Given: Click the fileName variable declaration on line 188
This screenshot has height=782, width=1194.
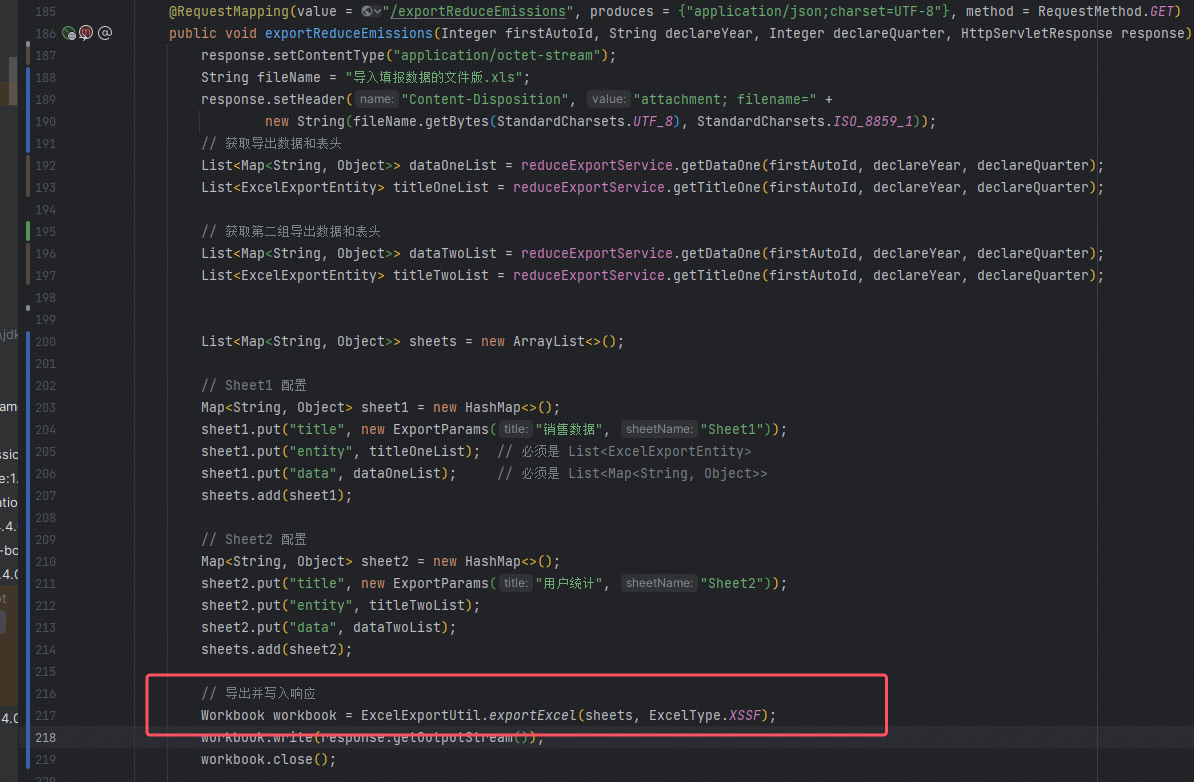Looking at the screenshot, I should pos(289,78).
